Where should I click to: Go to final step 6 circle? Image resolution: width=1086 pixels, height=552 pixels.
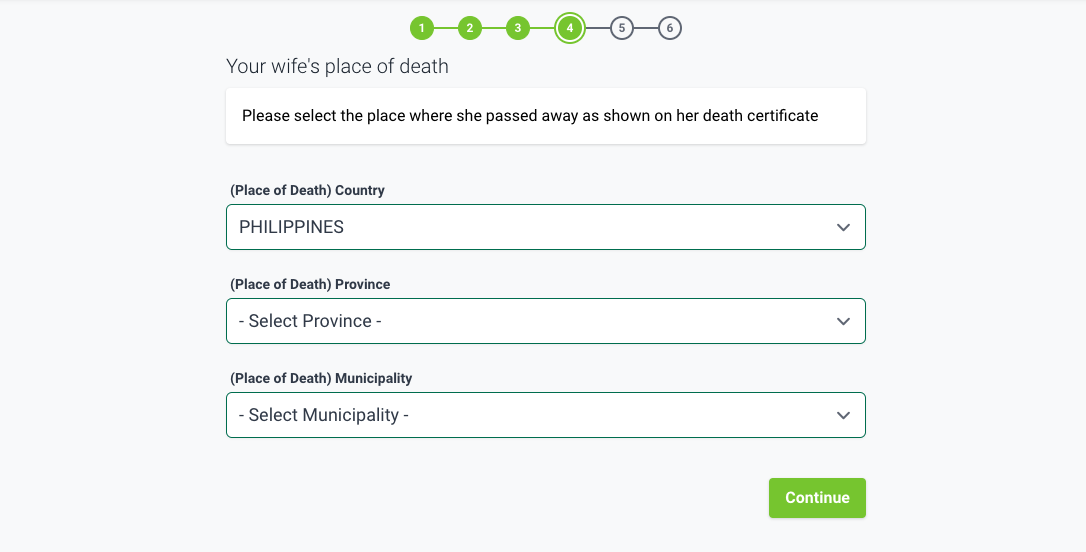[x=670, y=28]
